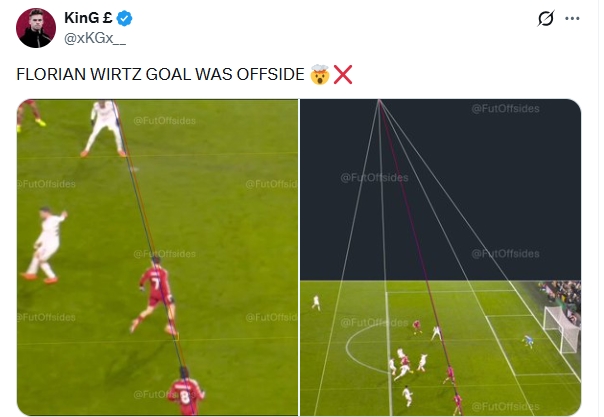
Task: Open the Grok explain-post icon
Action: click(546, 18)
